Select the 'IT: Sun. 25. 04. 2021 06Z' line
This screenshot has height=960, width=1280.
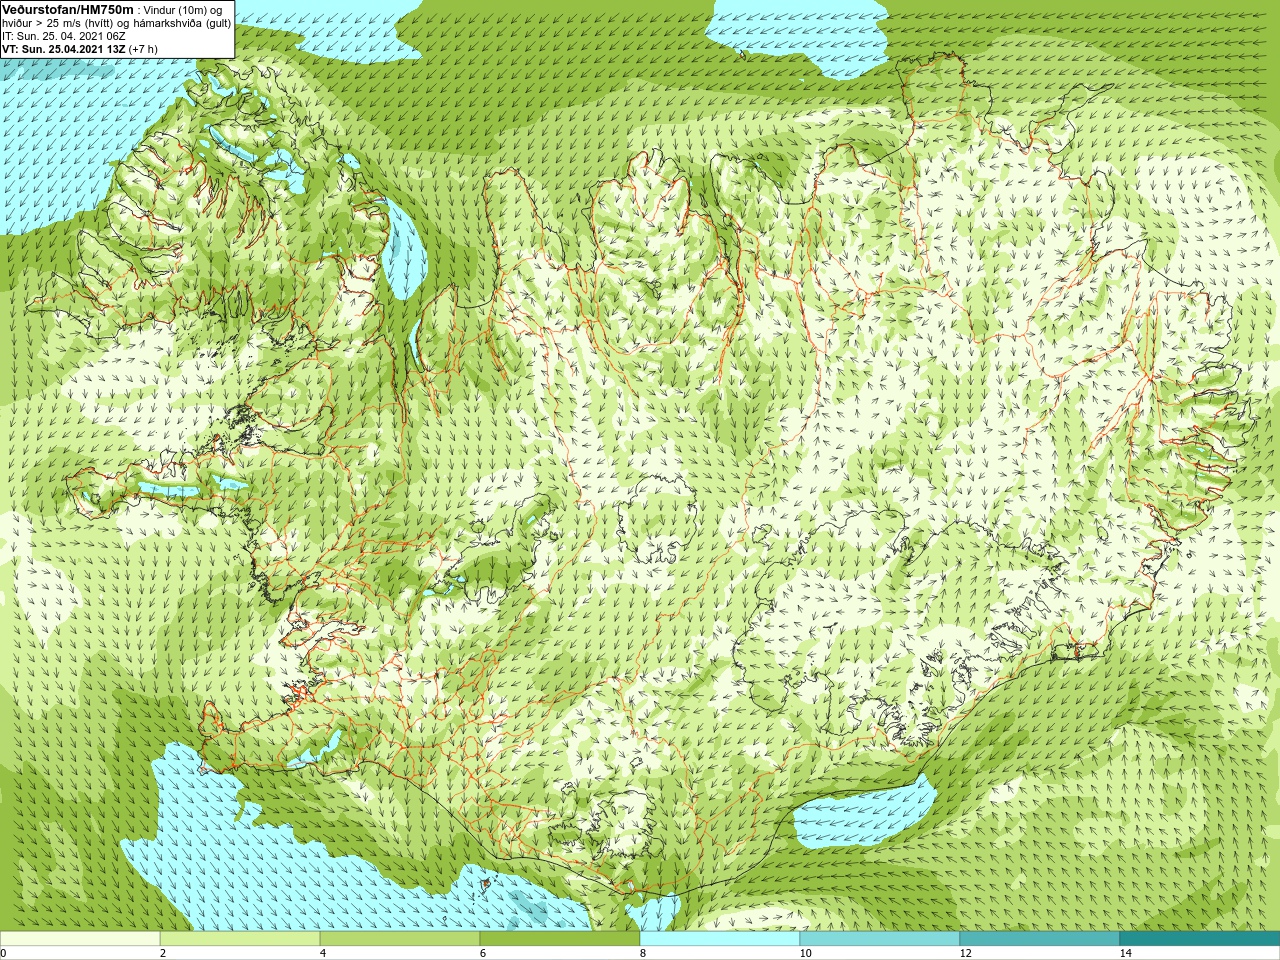point(63,36)
